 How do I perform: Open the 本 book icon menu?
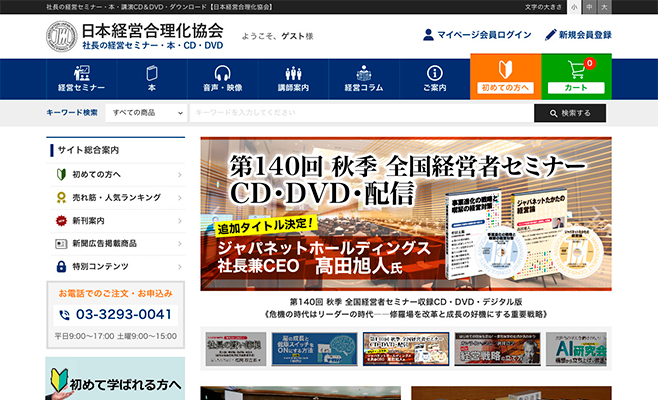click(x=152, y=73)
